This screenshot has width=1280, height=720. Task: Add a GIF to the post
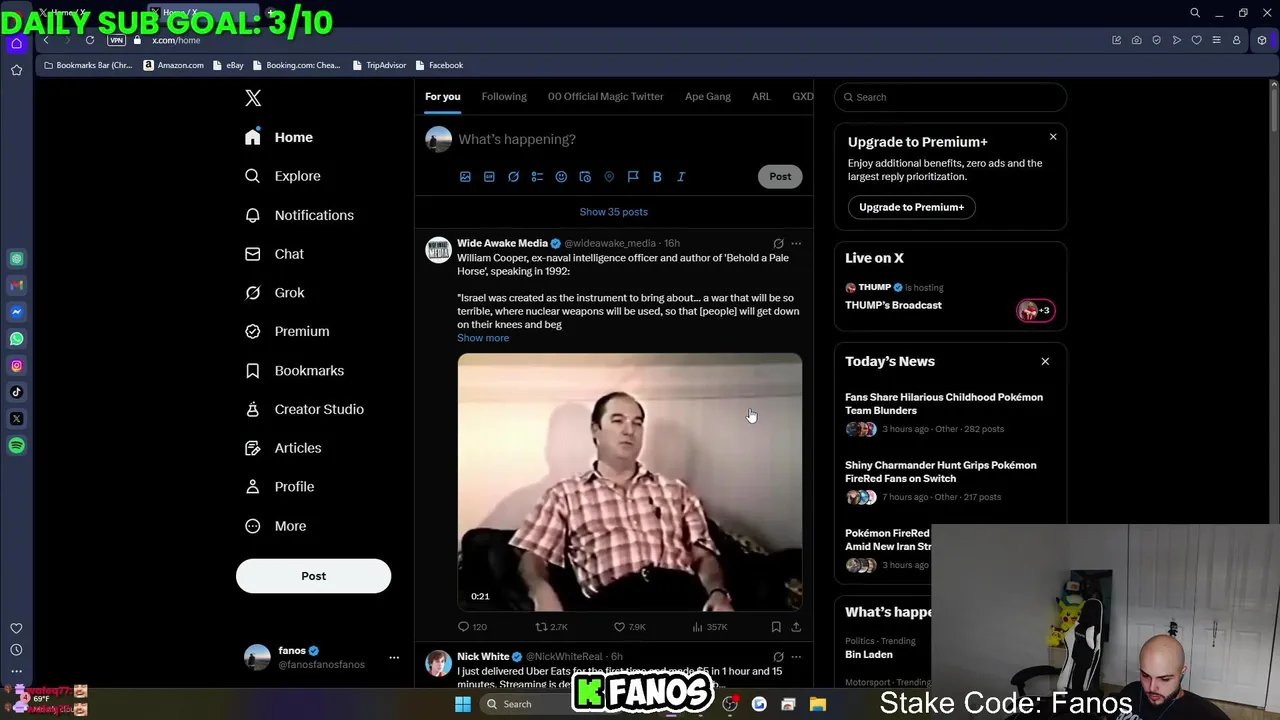tap(489, 177)
